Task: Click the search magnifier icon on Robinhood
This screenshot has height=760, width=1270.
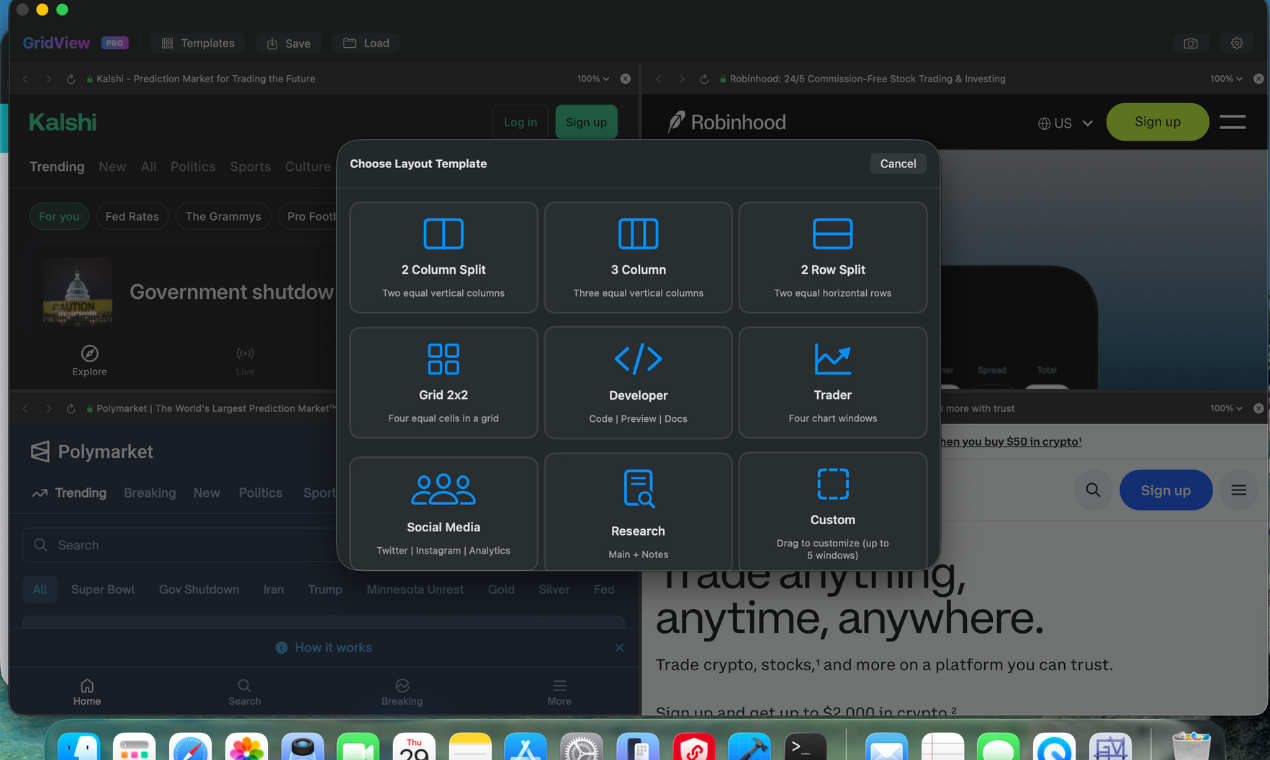Action: 1092,490
